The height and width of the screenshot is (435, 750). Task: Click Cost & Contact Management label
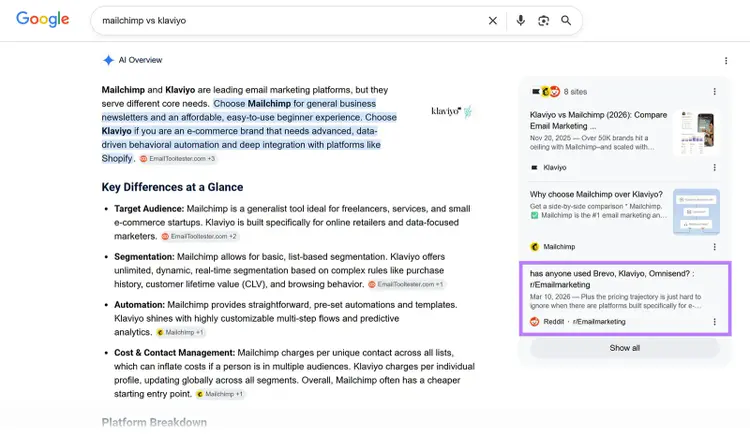[x=175, y=353]
